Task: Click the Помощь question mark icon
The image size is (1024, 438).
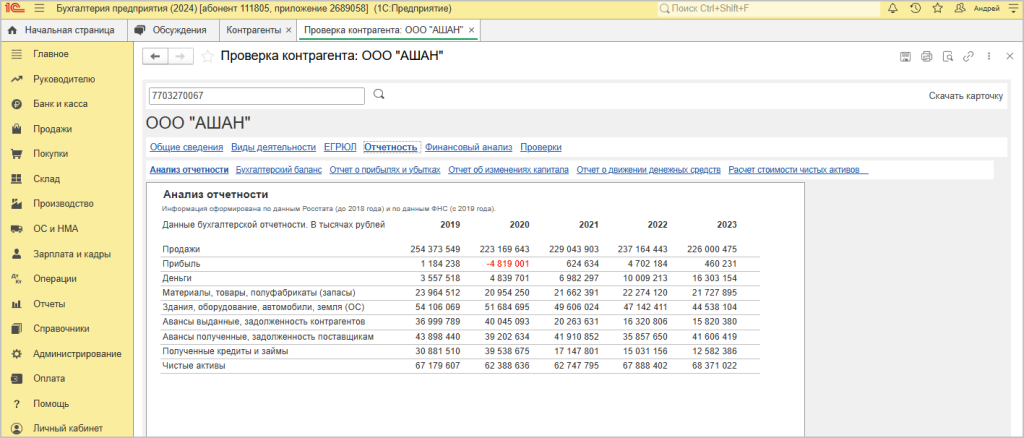Action: coord(17,404)
